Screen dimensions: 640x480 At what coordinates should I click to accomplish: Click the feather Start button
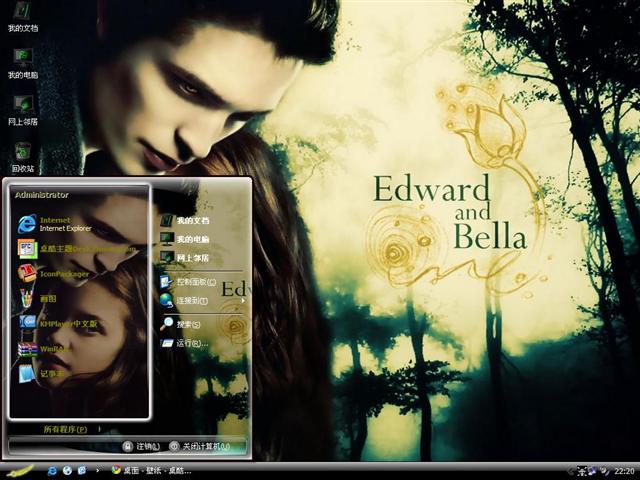[20, 471]
